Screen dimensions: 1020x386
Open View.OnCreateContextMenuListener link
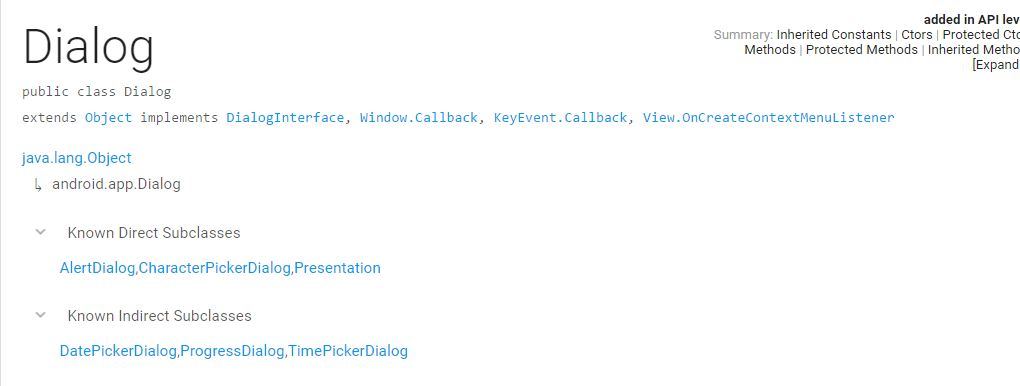(x=768, y=118)
